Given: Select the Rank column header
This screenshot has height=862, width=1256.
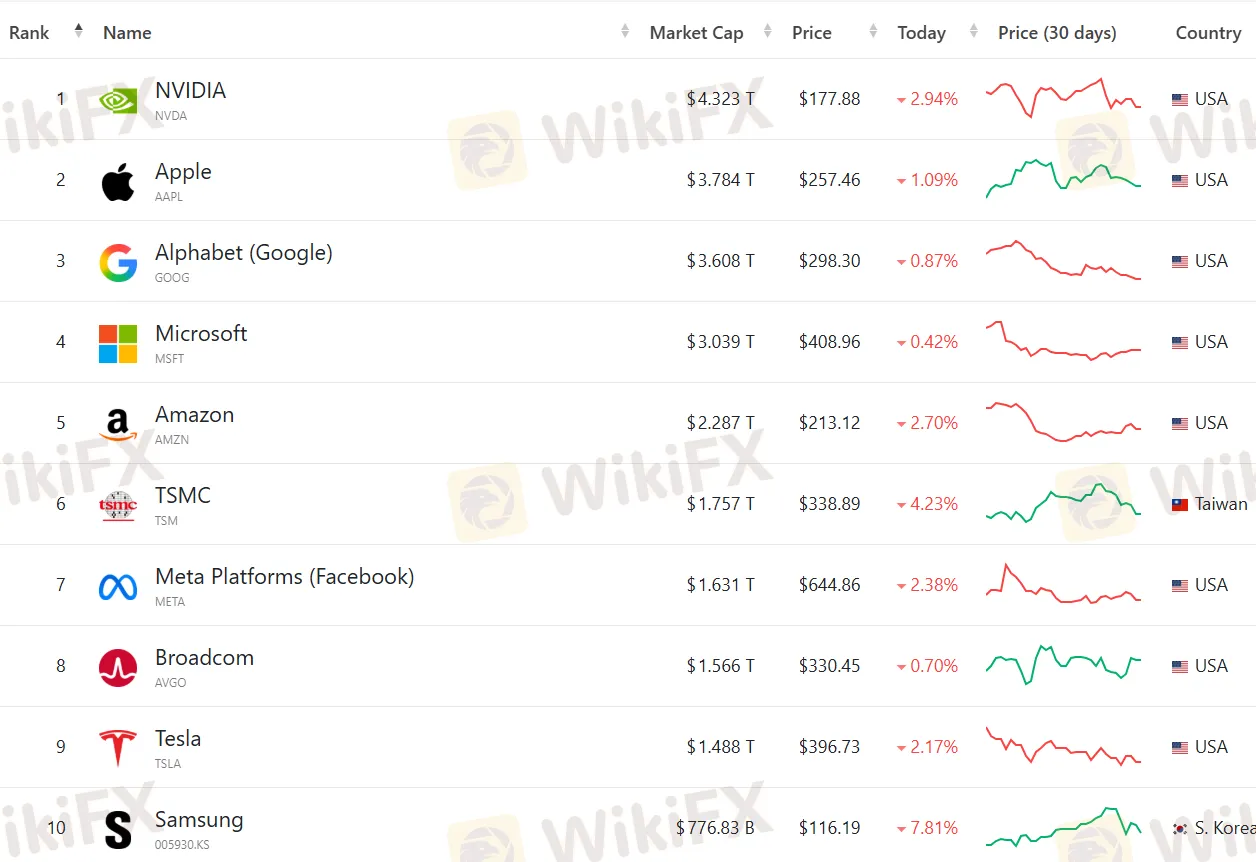Looking at the screenshot, I should coord(29,32).
